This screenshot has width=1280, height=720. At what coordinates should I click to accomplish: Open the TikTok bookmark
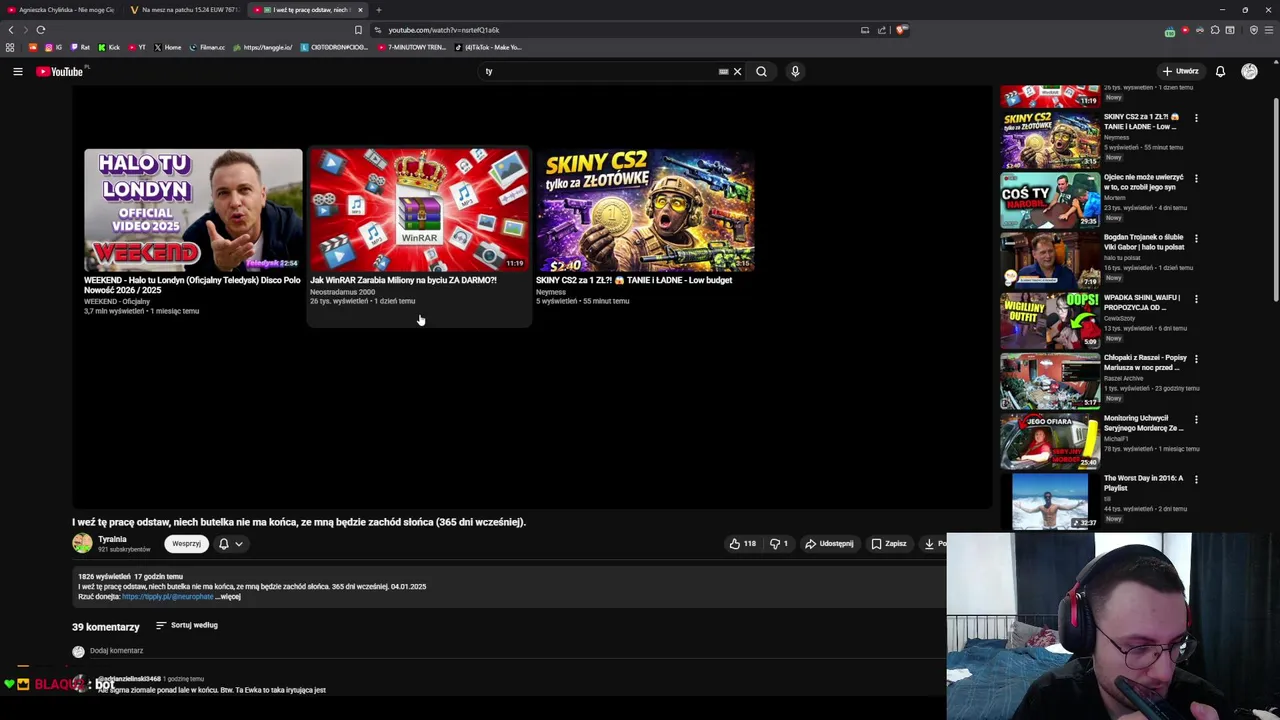click(x=488, y=47)
